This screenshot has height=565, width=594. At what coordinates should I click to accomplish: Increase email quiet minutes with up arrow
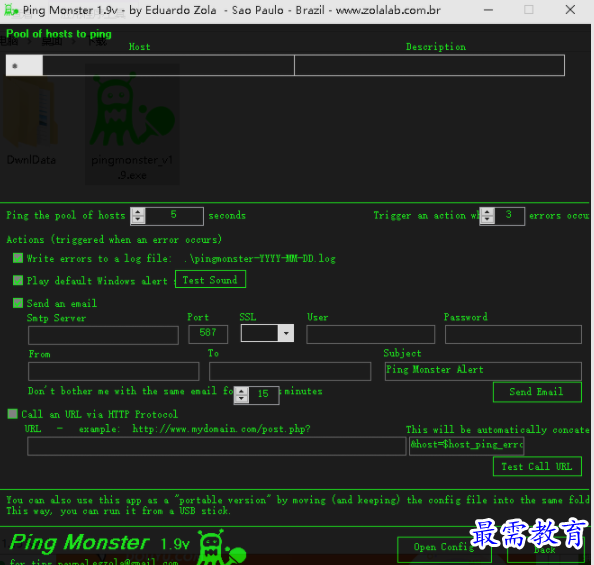click(x=241, y=391)
